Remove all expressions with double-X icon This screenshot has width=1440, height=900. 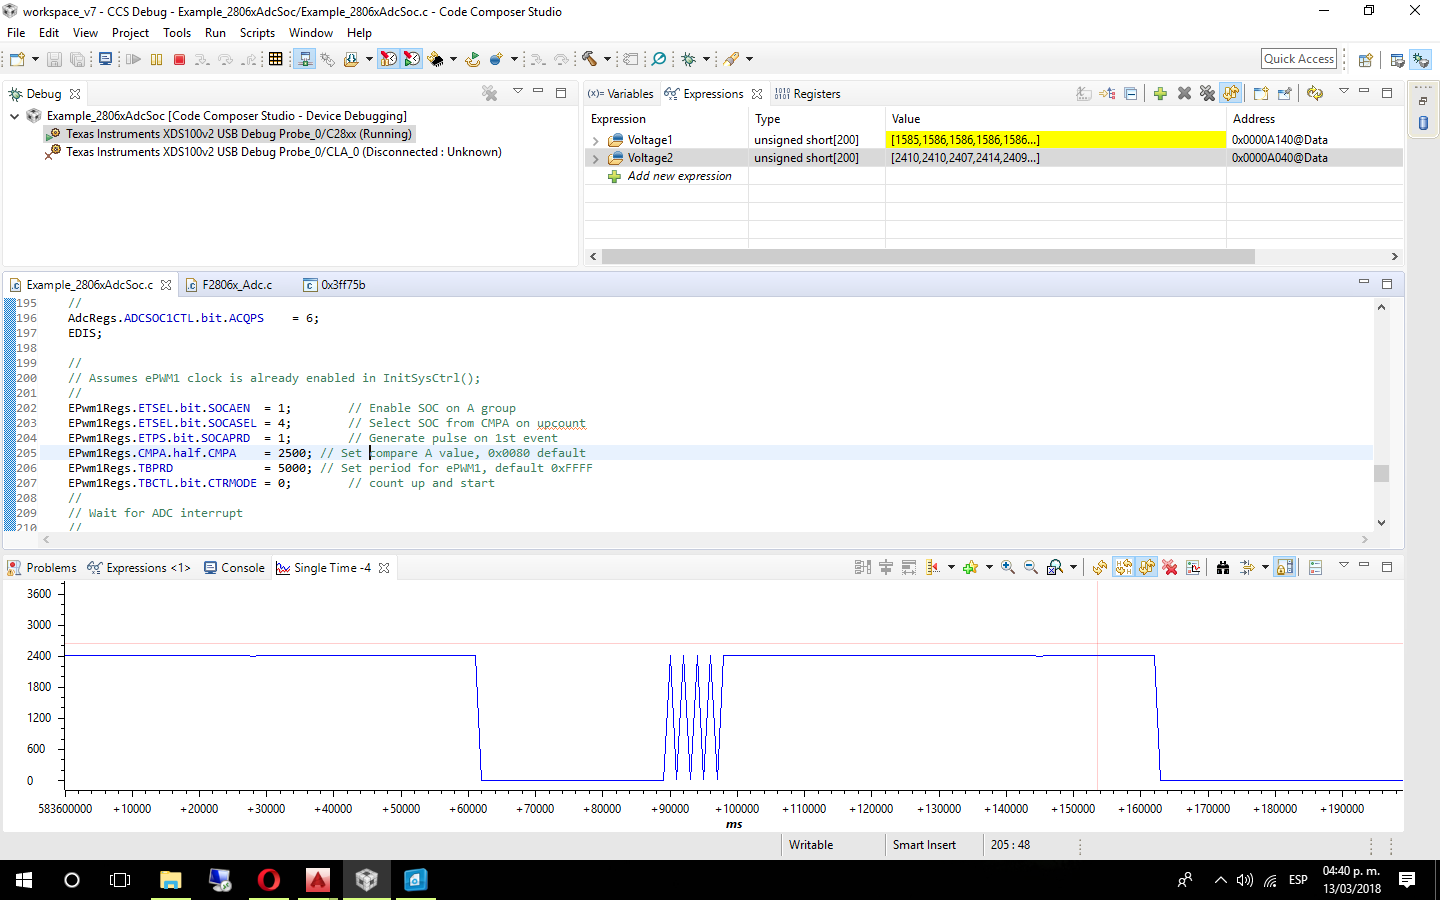pos(1207,94)
